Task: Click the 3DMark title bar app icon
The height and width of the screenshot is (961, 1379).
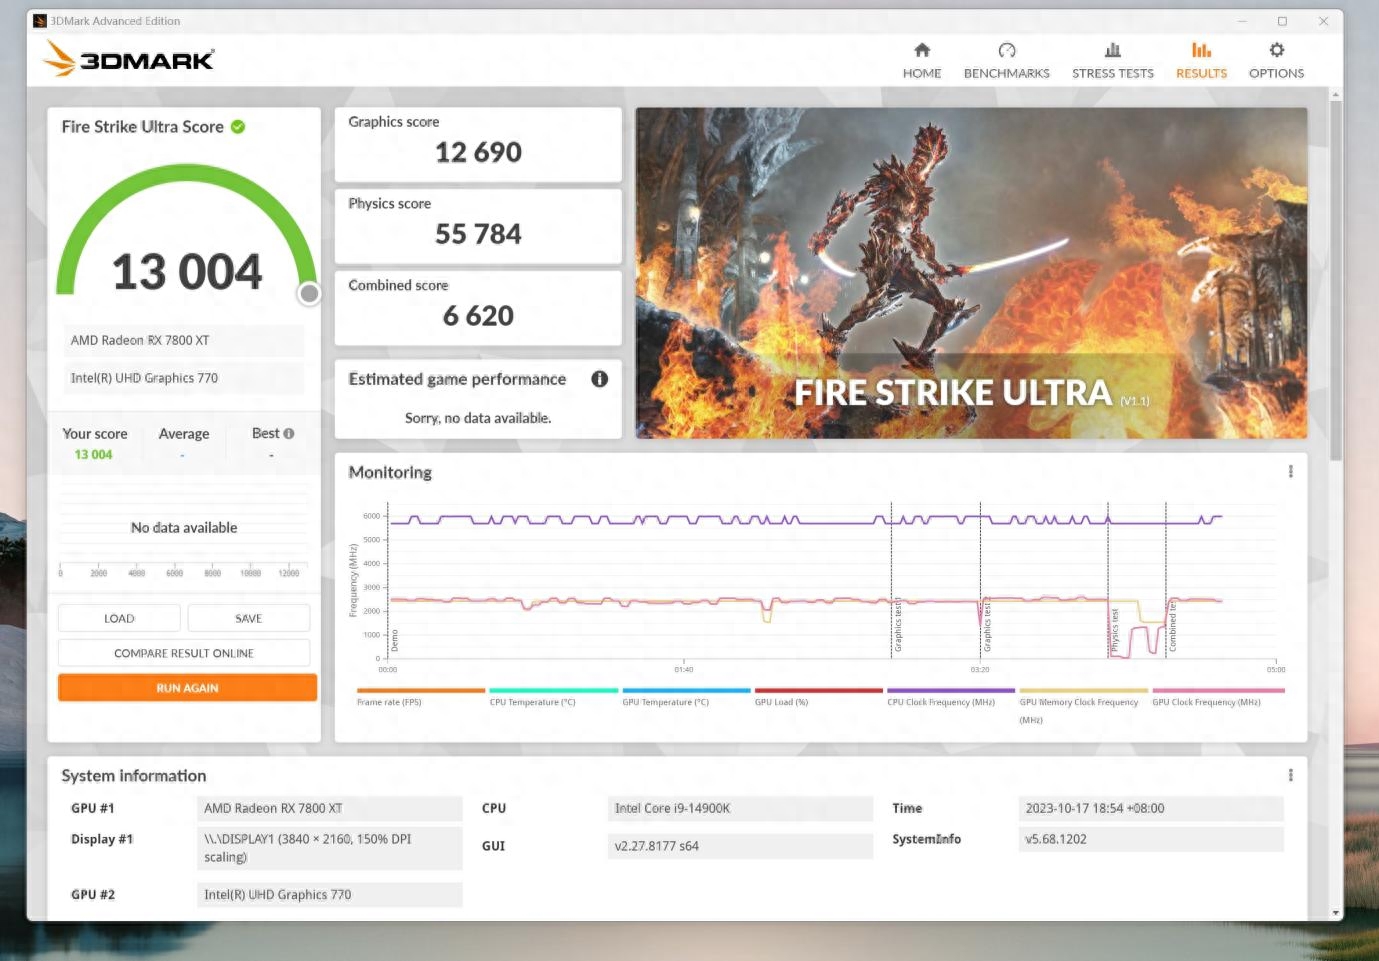Action: (40, 21)
